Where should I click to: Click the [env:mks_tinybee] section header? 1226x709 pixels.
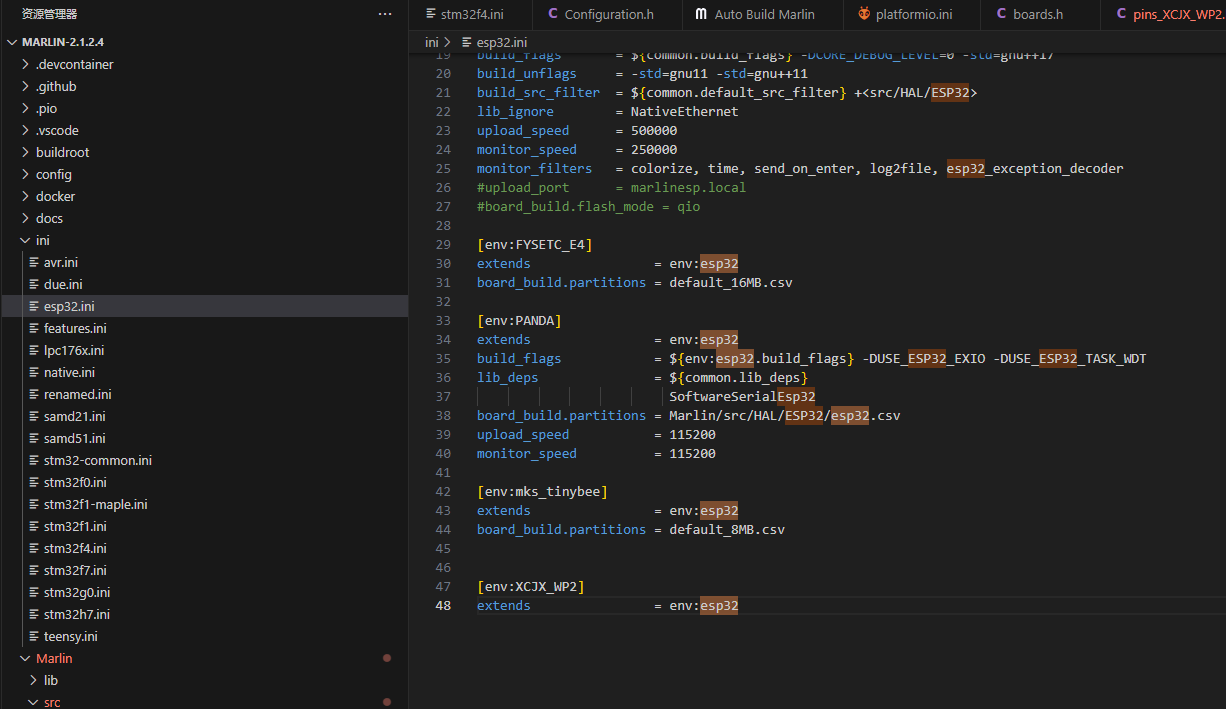pos(542,492)
